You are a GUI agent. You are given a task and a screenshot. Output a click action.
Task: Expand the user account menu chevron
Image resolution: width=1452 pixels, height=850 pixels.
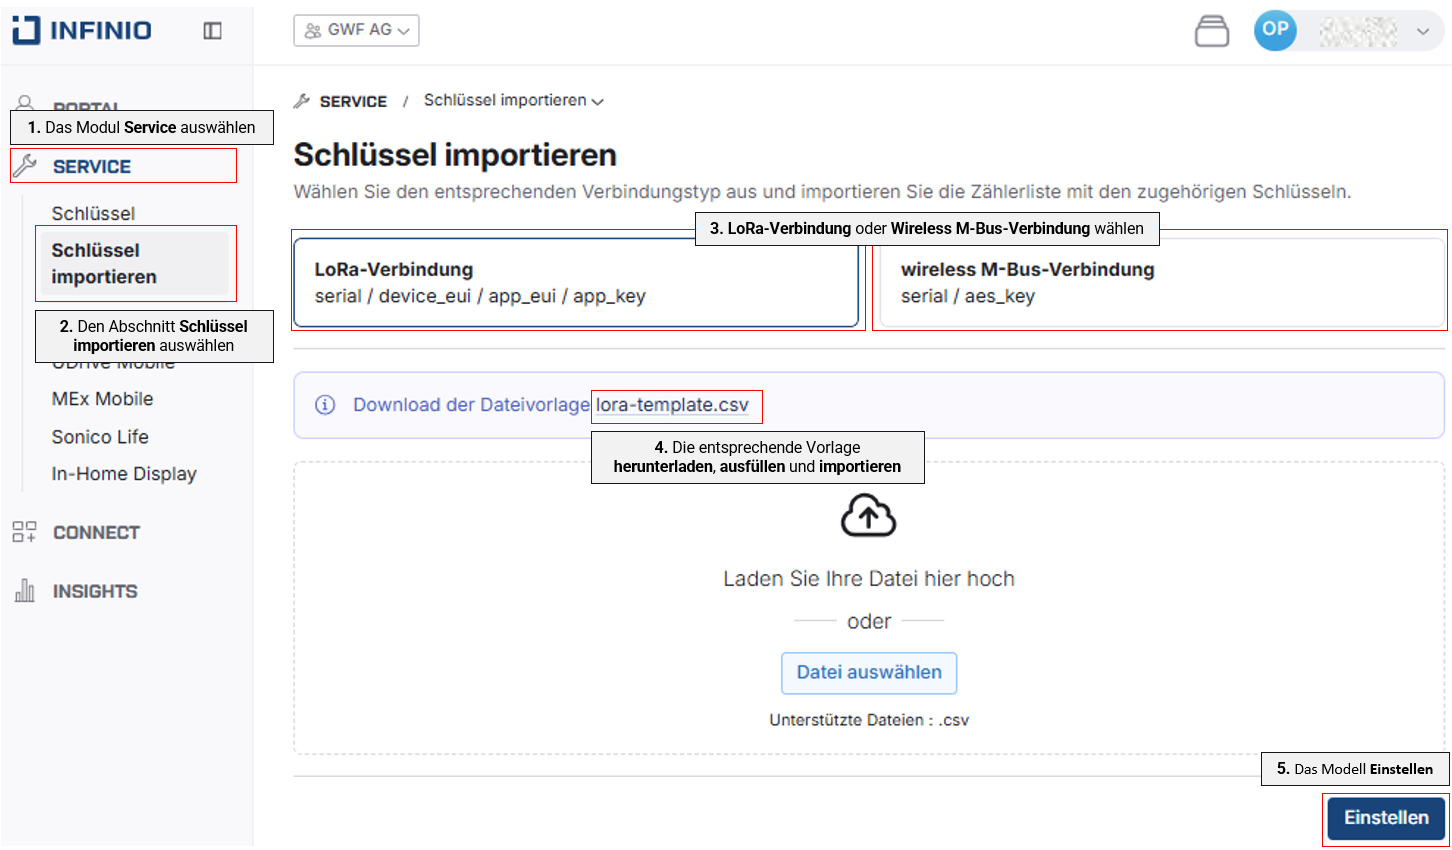(1423, 31)
